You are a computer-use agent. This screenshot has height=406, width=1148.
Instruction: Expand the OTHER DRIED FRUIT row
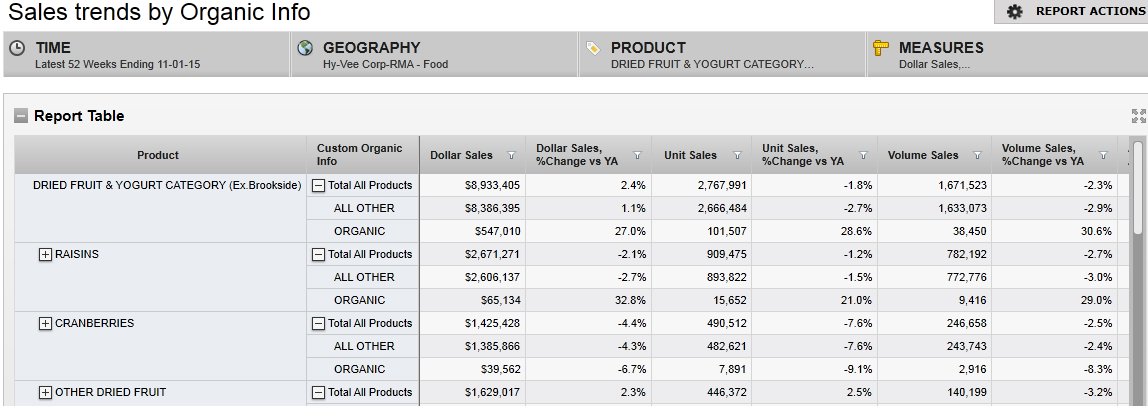point(45,392)
